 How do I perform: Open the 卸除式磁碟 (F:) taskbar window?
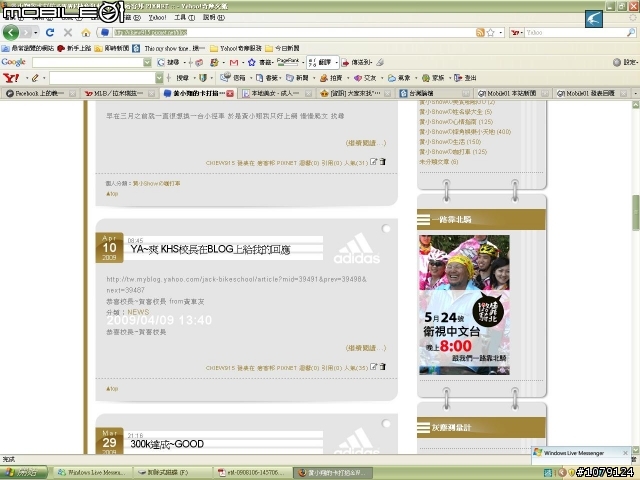[173, 473]
